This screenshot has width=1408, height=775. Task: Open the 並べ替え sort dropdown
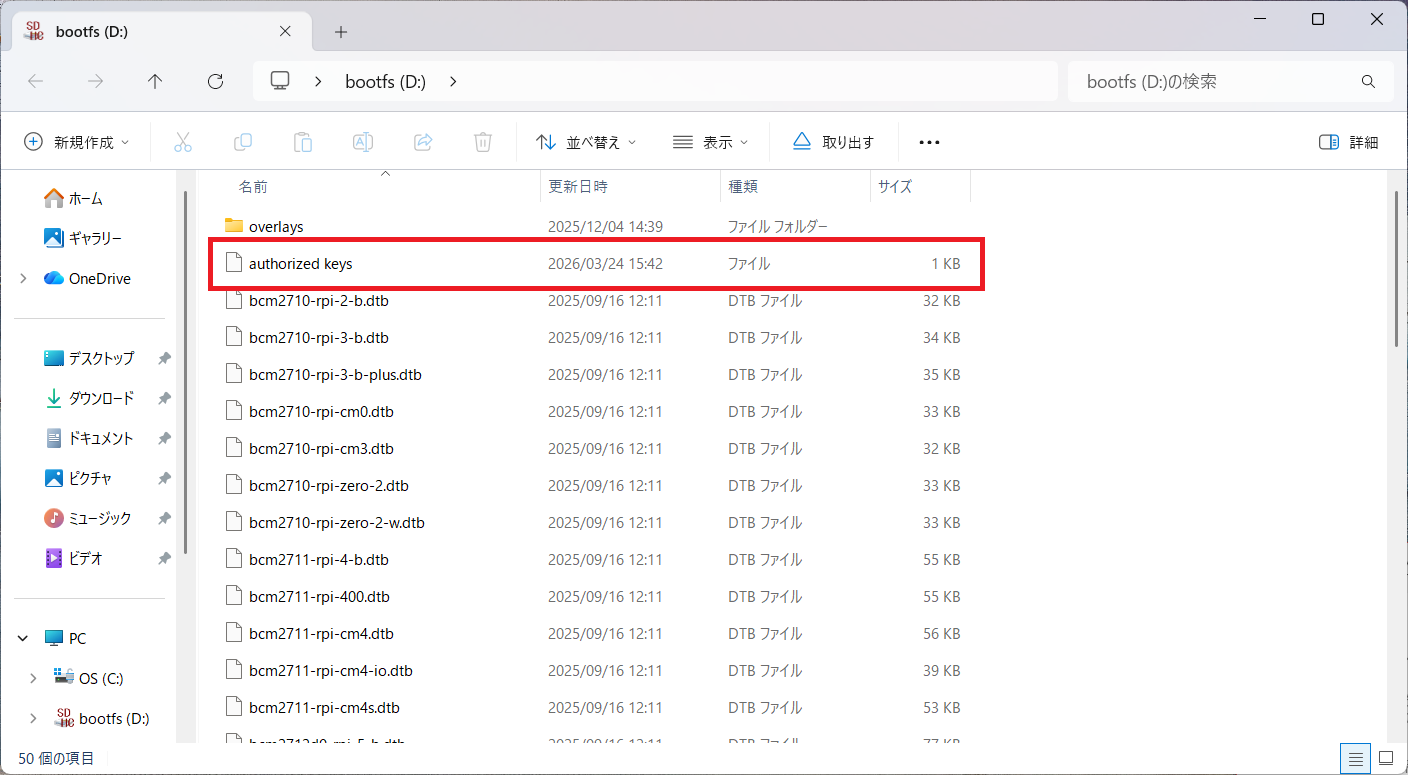[586, 142]
